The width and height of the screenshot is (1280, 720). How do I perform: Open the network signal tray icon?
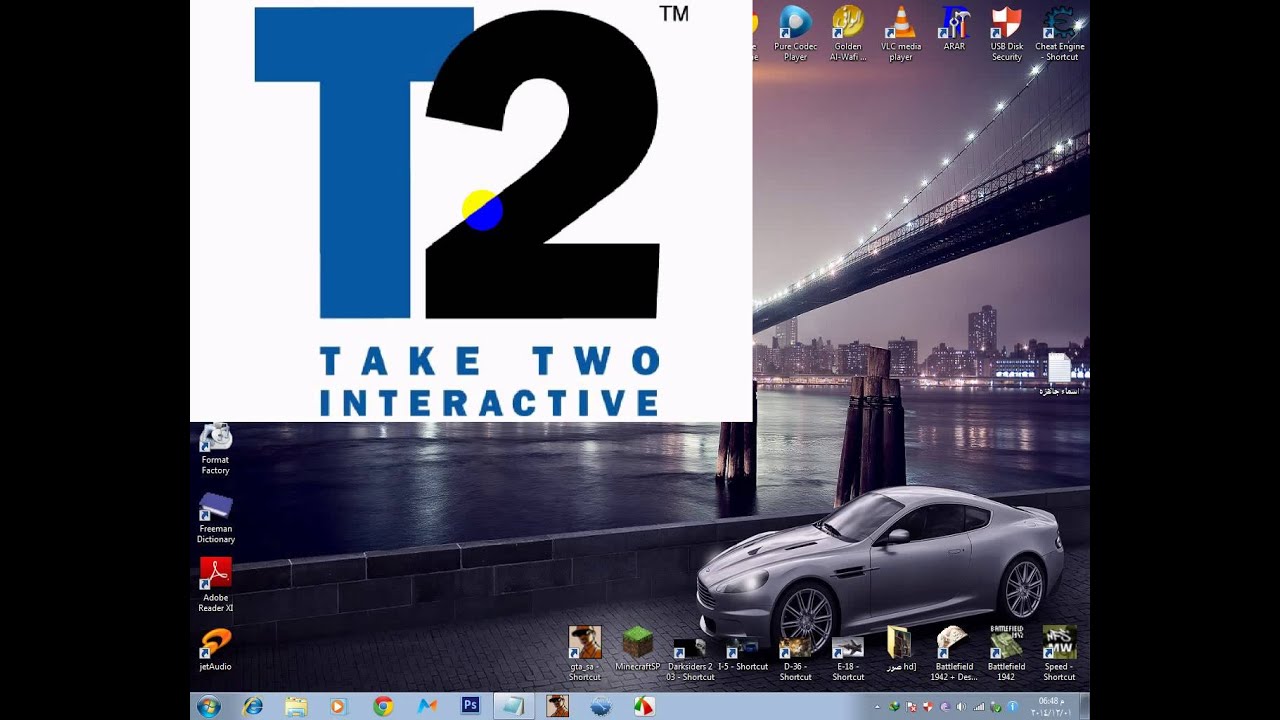point(979,707)
